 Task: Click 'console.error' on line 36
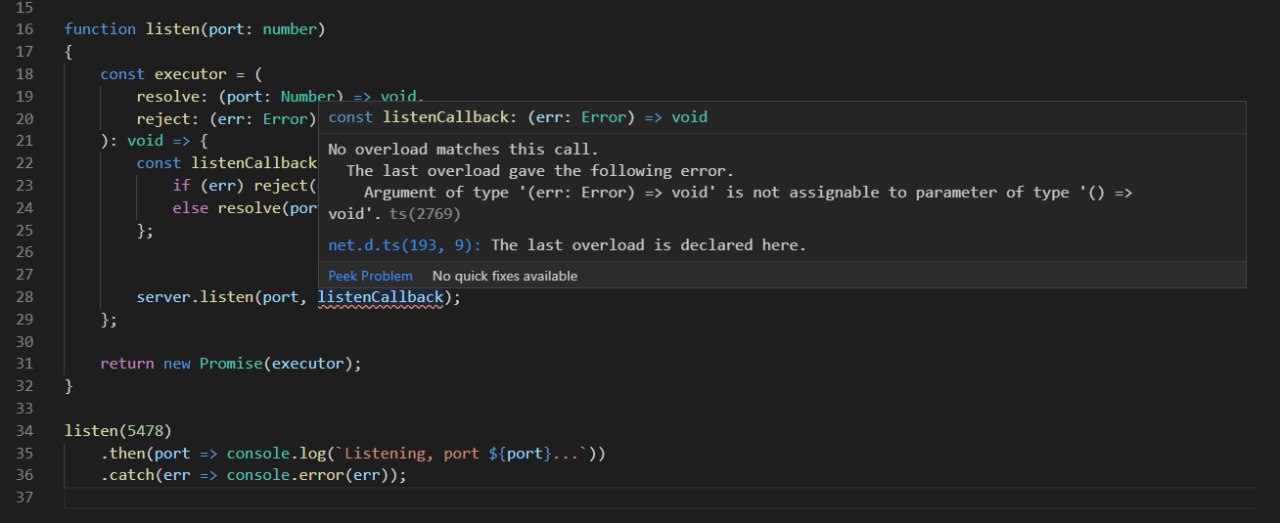tap(285, 476)
